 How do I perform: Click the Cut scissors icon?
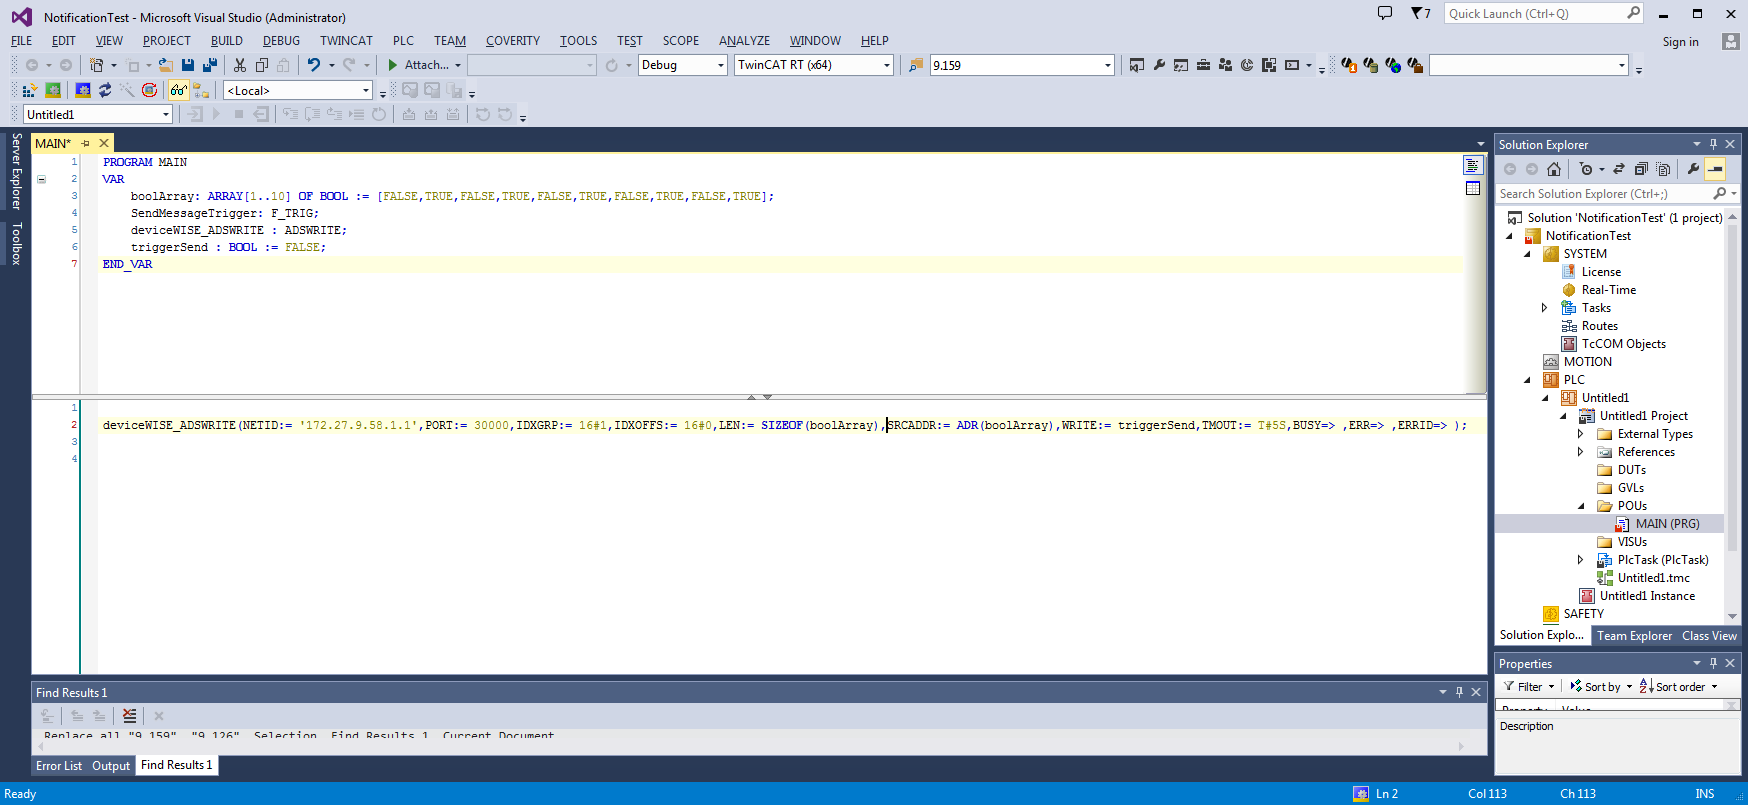coord(240,65)
